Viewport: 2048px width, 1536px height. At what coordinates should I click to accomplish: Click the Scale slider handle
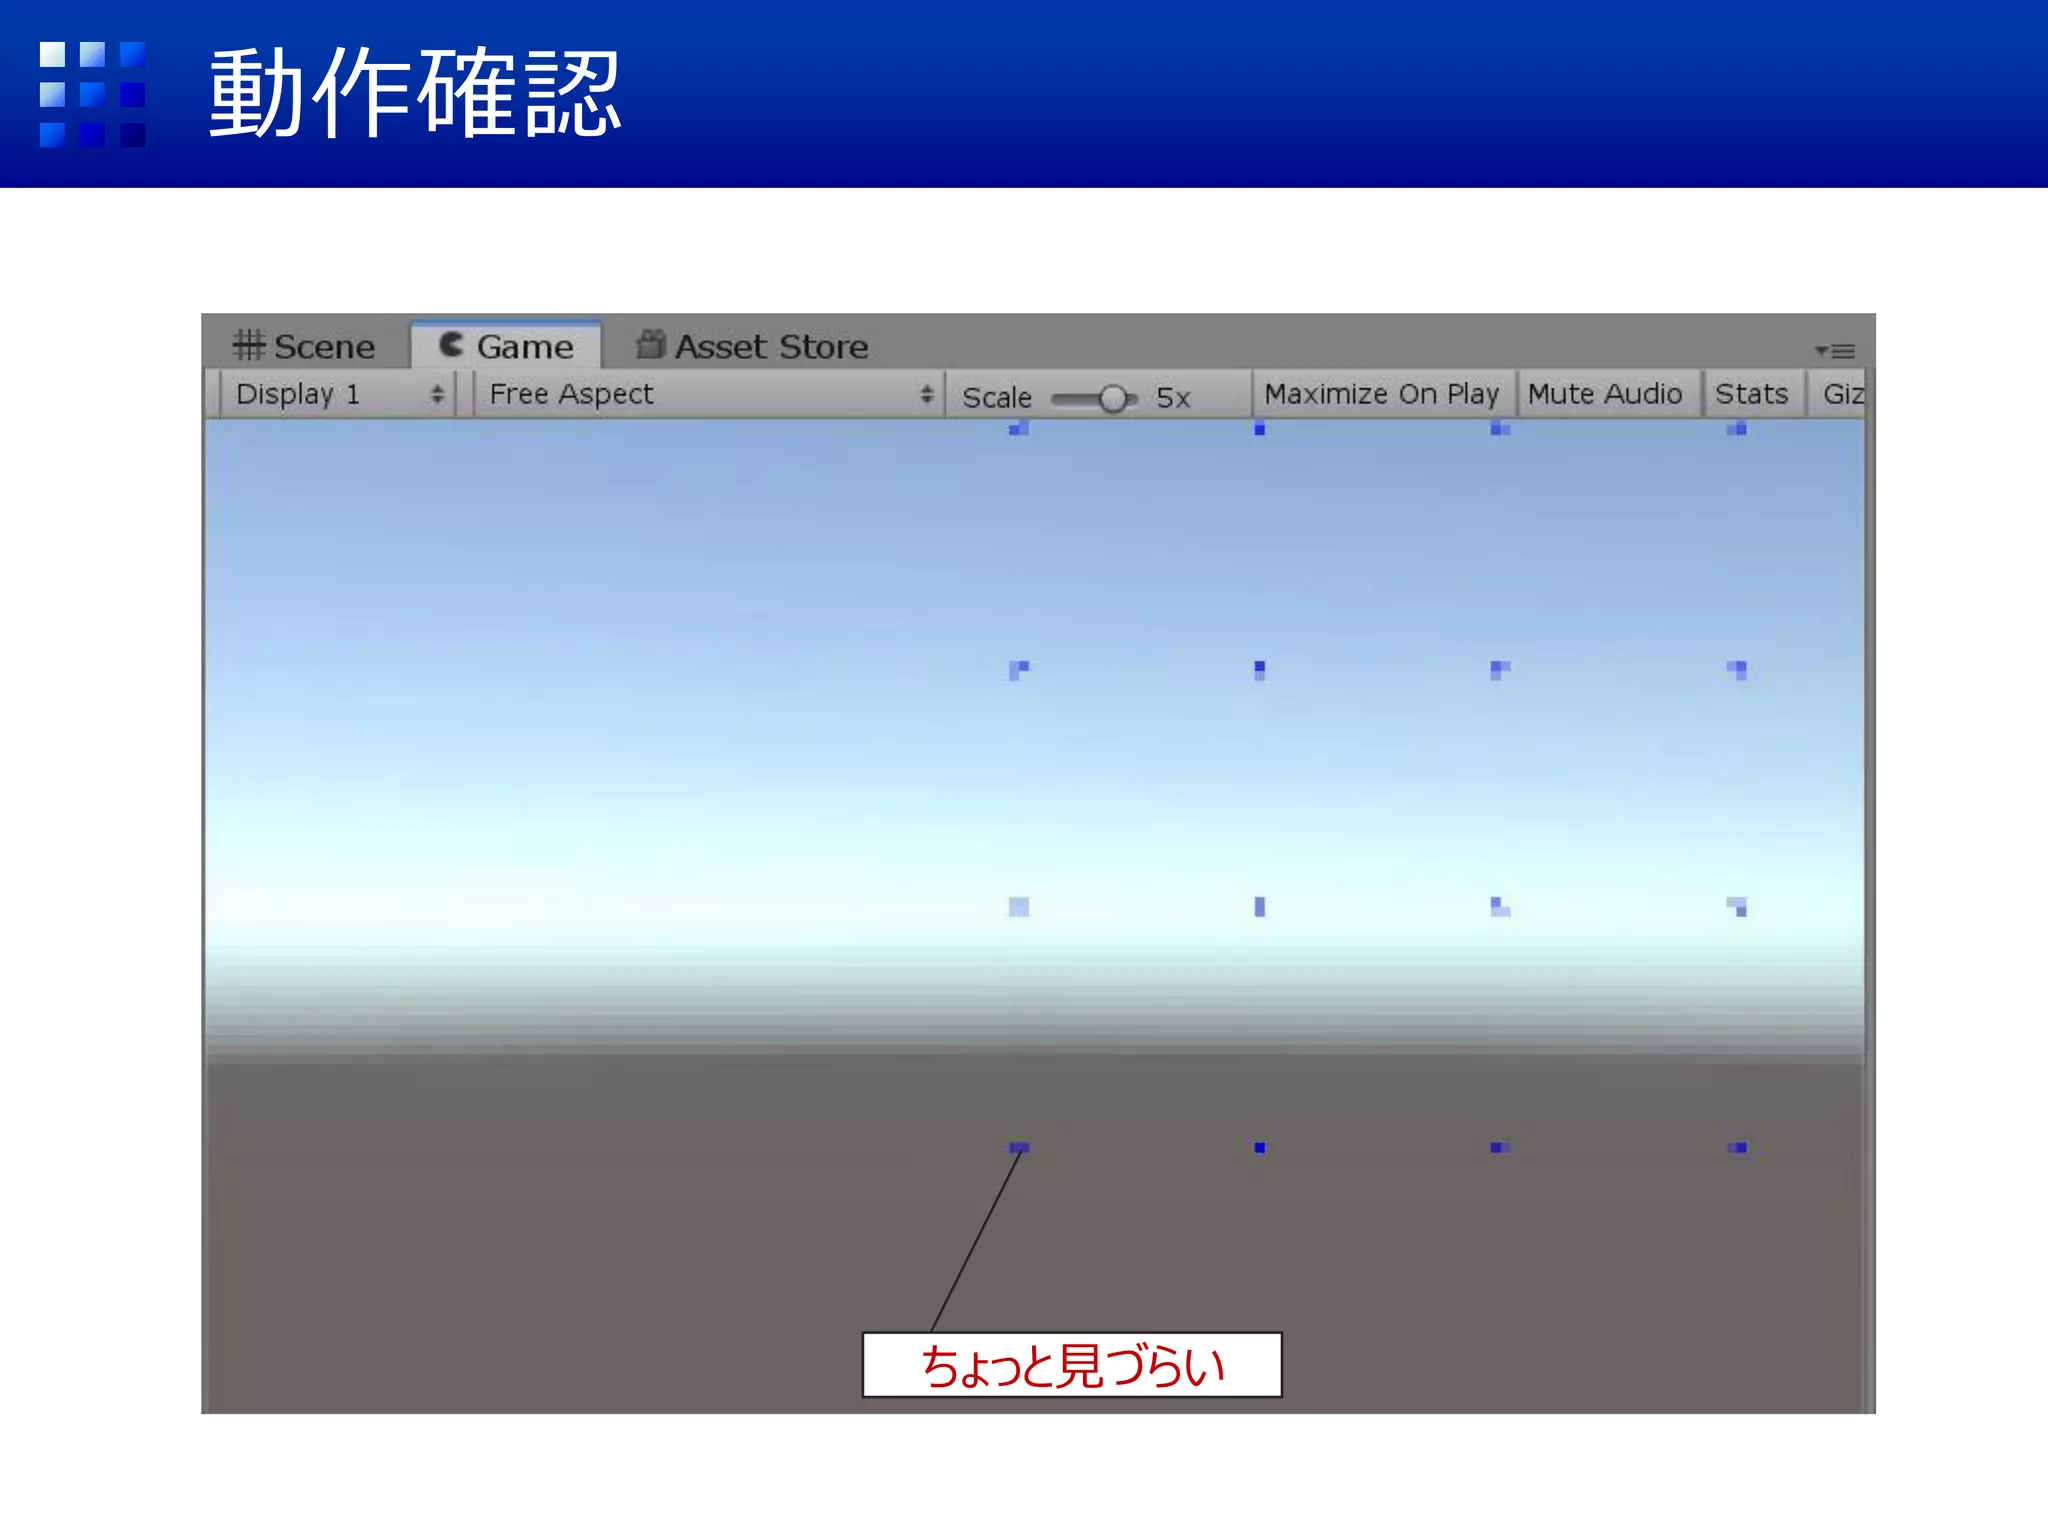(x=1112, y=399)
